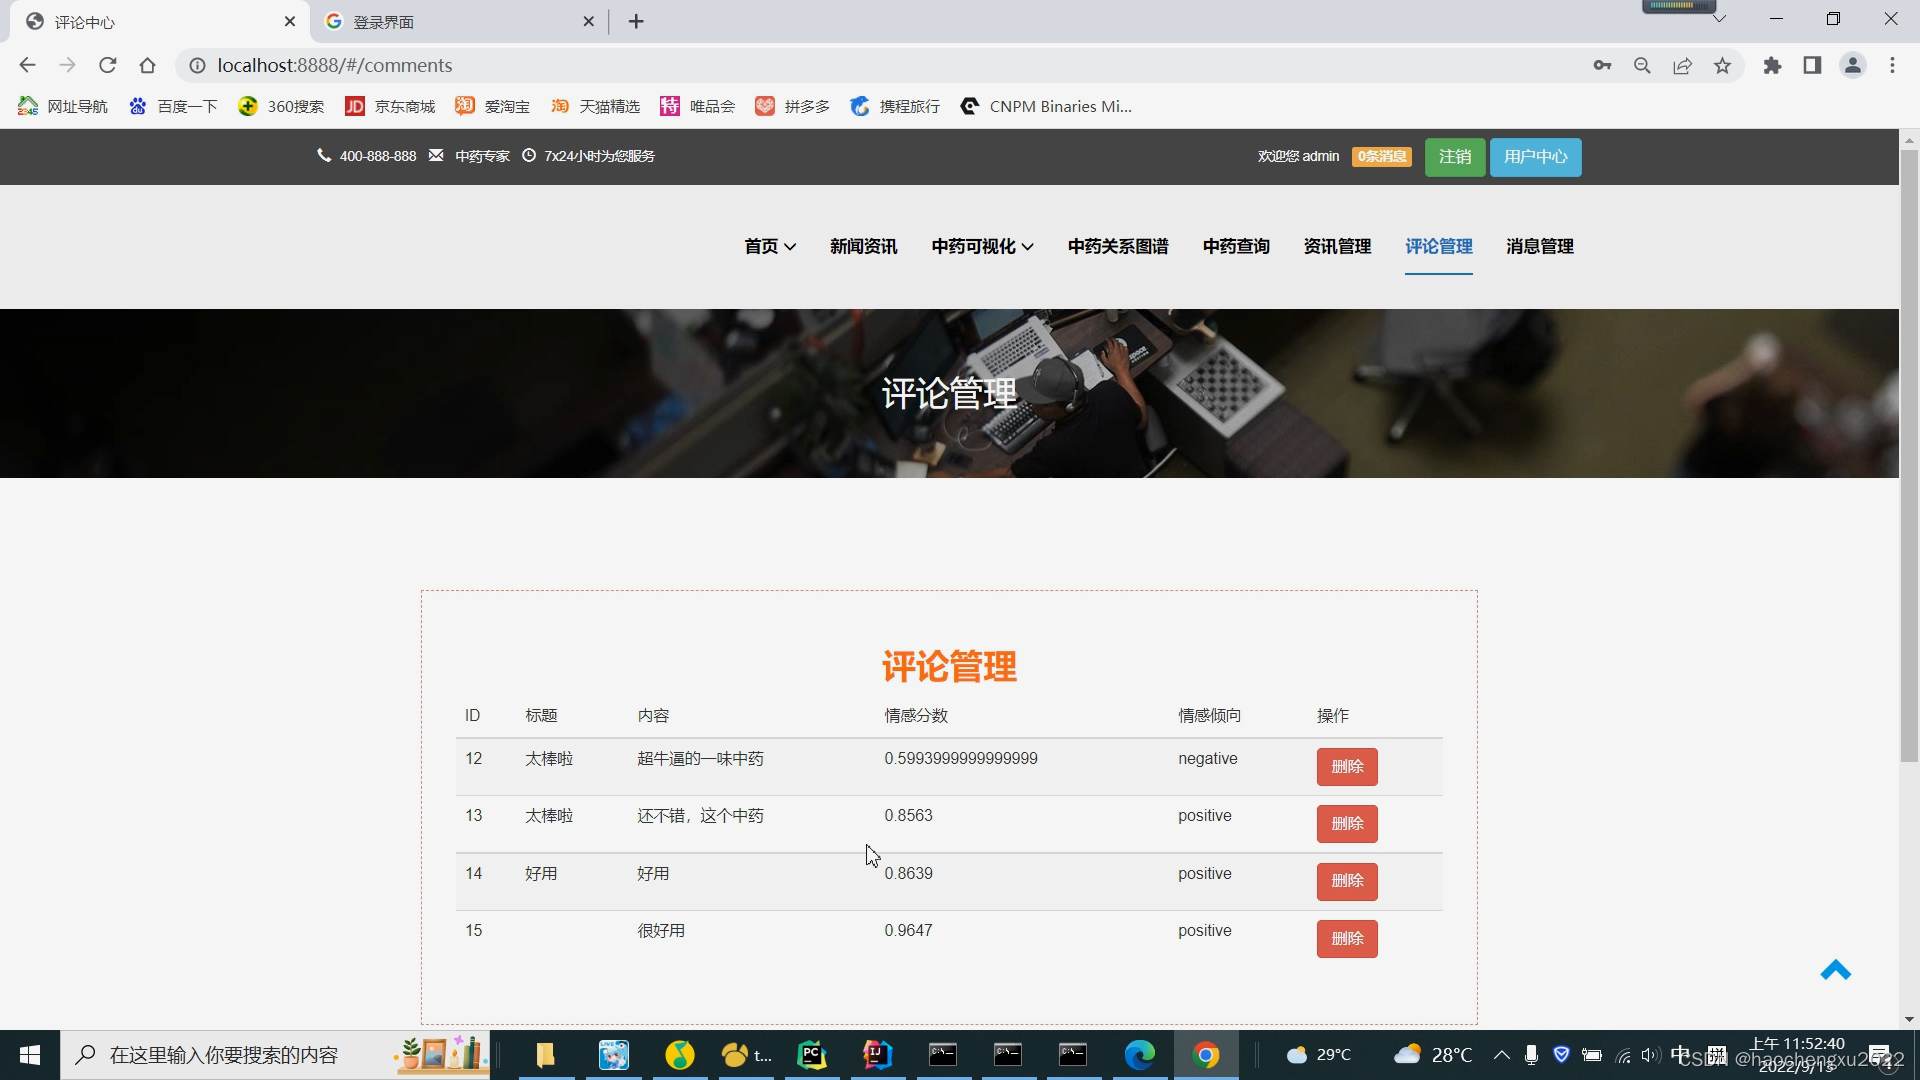The height and width of the screenshot is (1080, 1920).
Task: Expand the 首页 dropdown menu
Action: pos(768,246)
